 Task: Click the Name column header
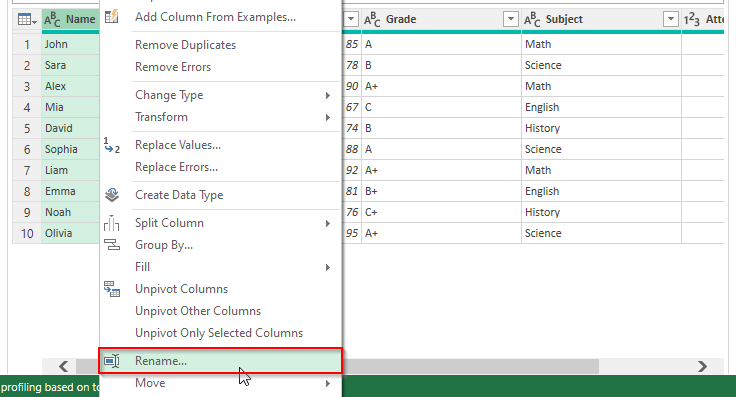point(70,19)
